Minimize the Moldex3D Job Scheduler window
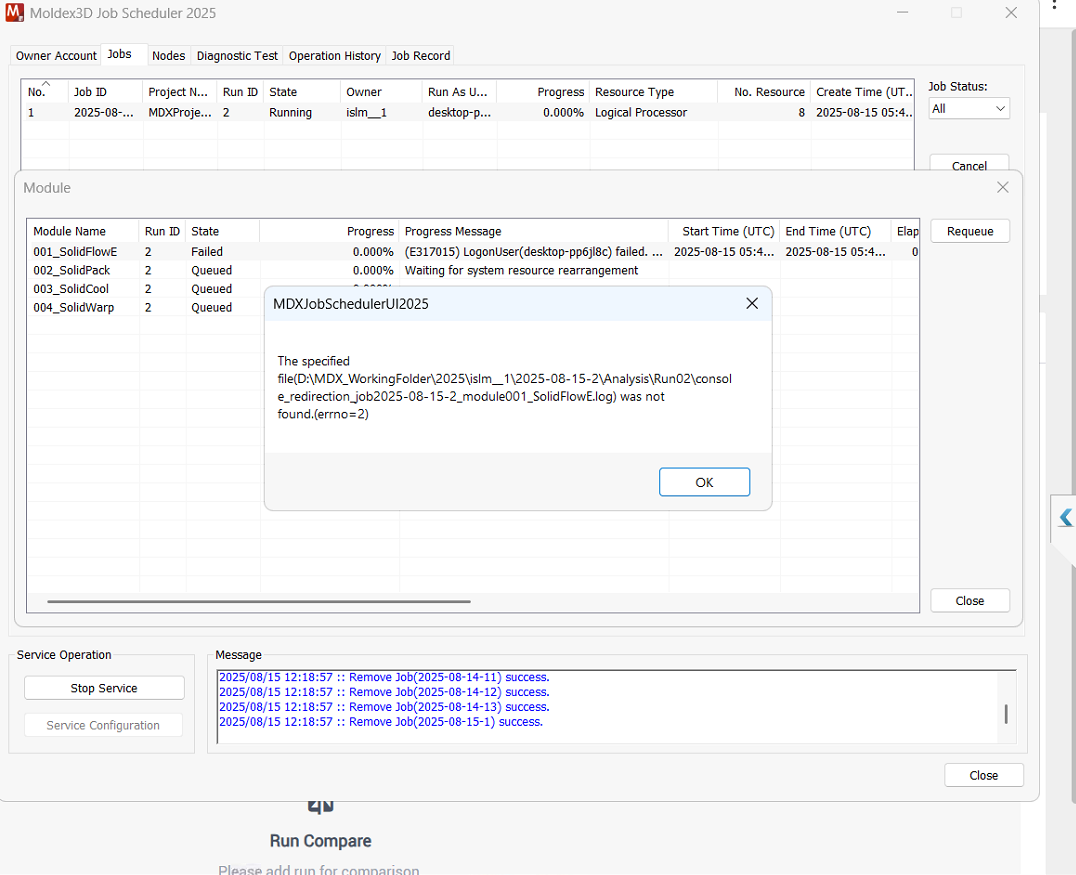Viewport: 1076px width, 875px height. coord(902,12)
